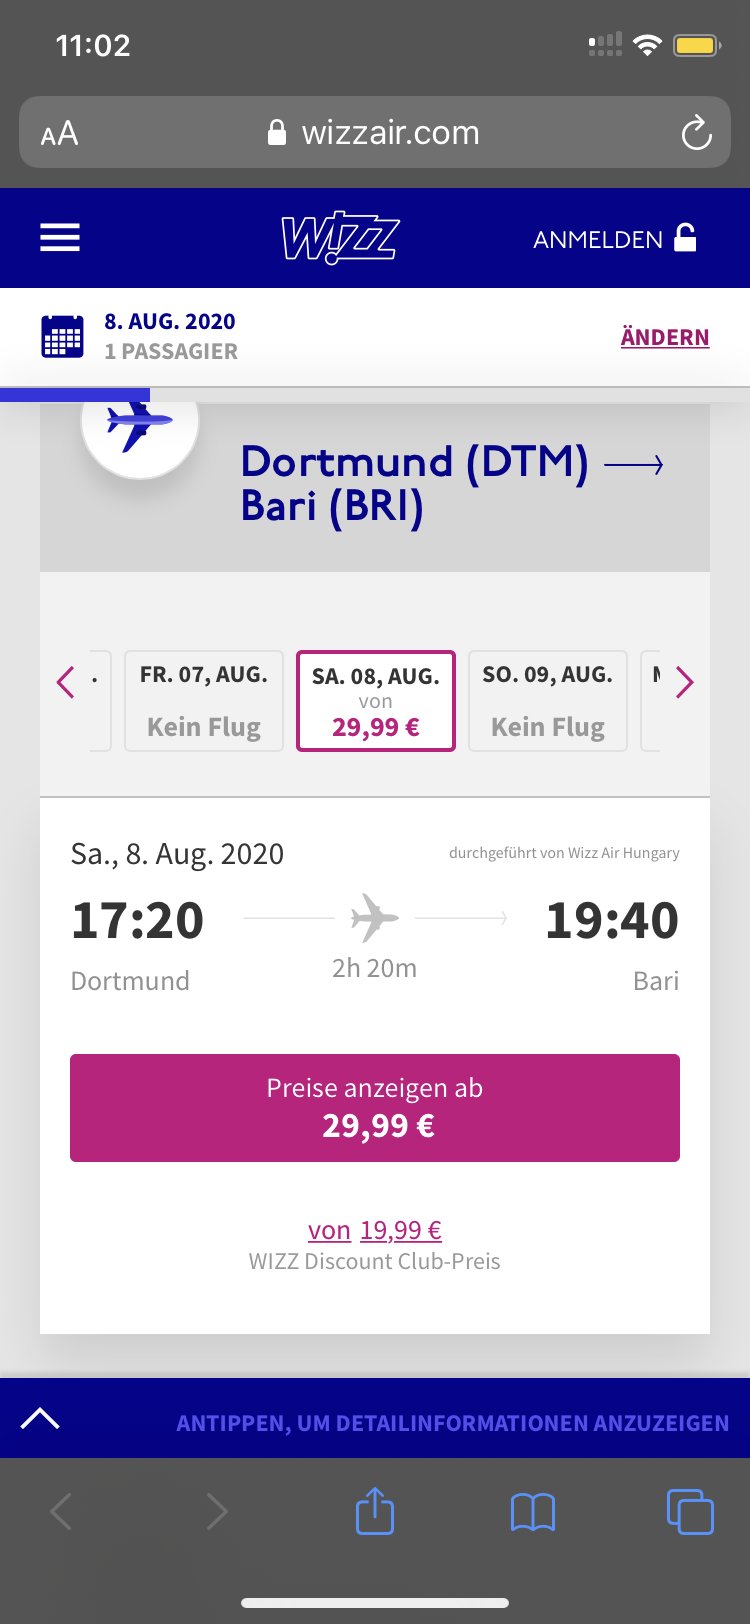Select the So. 09 Aug. date tab
The width and height of the screenshot is (750, 1624).
(x=548, y=701)
